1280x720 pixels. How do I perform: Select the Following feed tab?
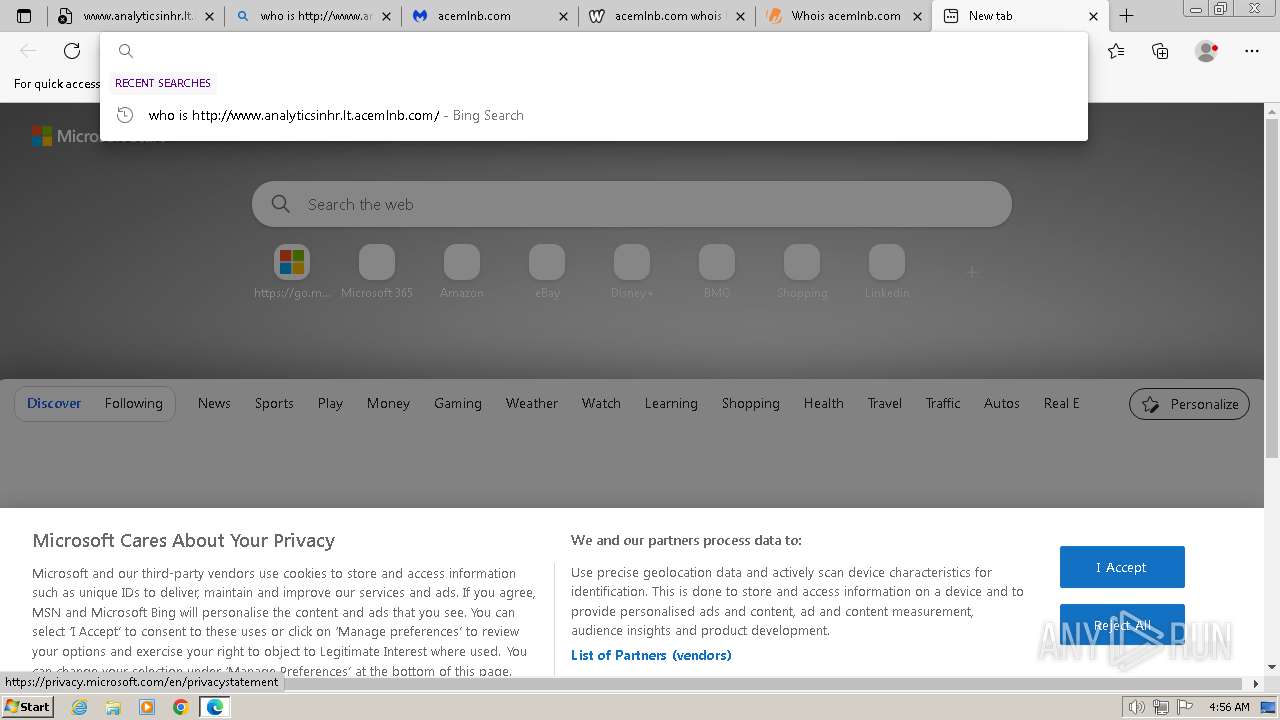pos(134,403)
